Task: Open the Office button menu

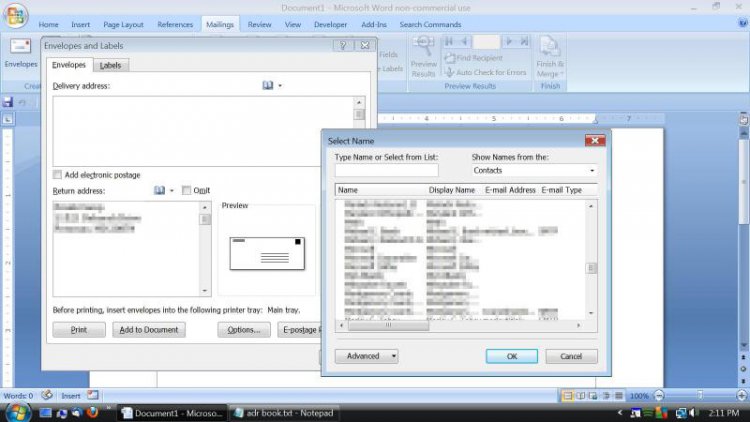Action: (15, 15)
